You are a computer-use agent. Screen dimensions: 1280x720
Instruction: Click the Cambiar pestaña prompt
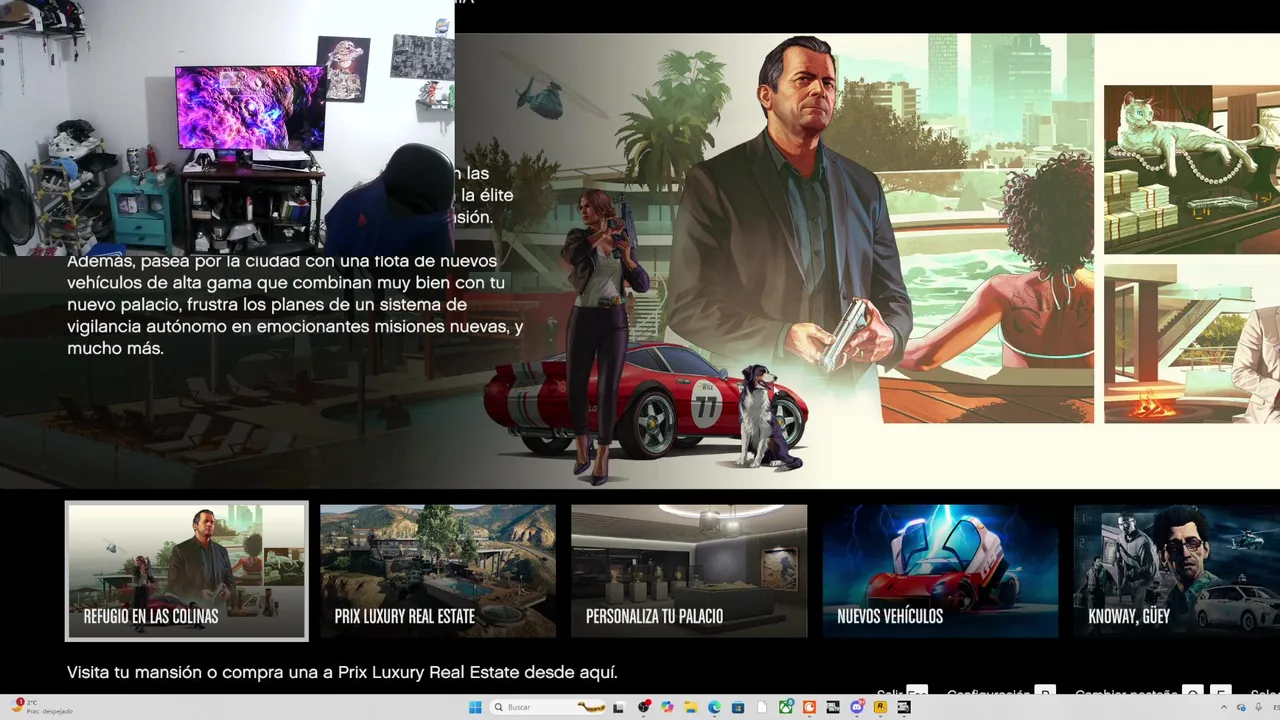1153,691
